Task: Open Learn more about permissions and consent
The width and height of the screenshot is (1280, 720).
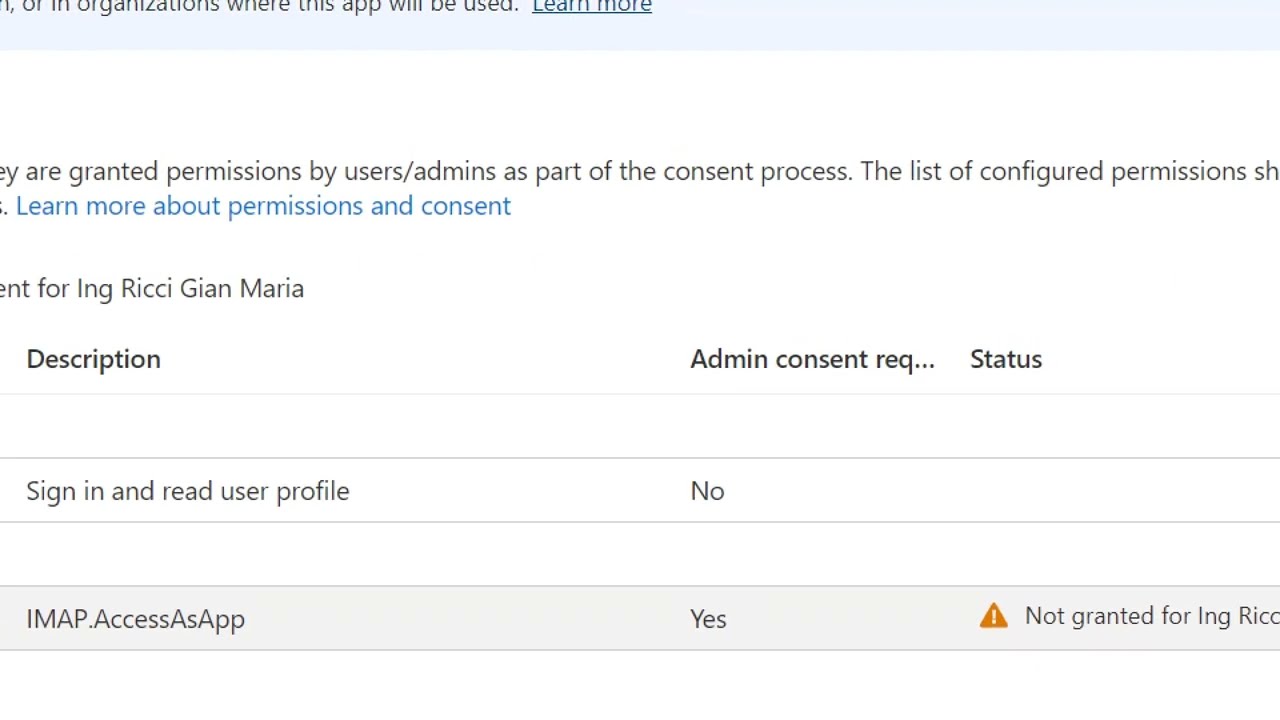Action: point(263,206)
